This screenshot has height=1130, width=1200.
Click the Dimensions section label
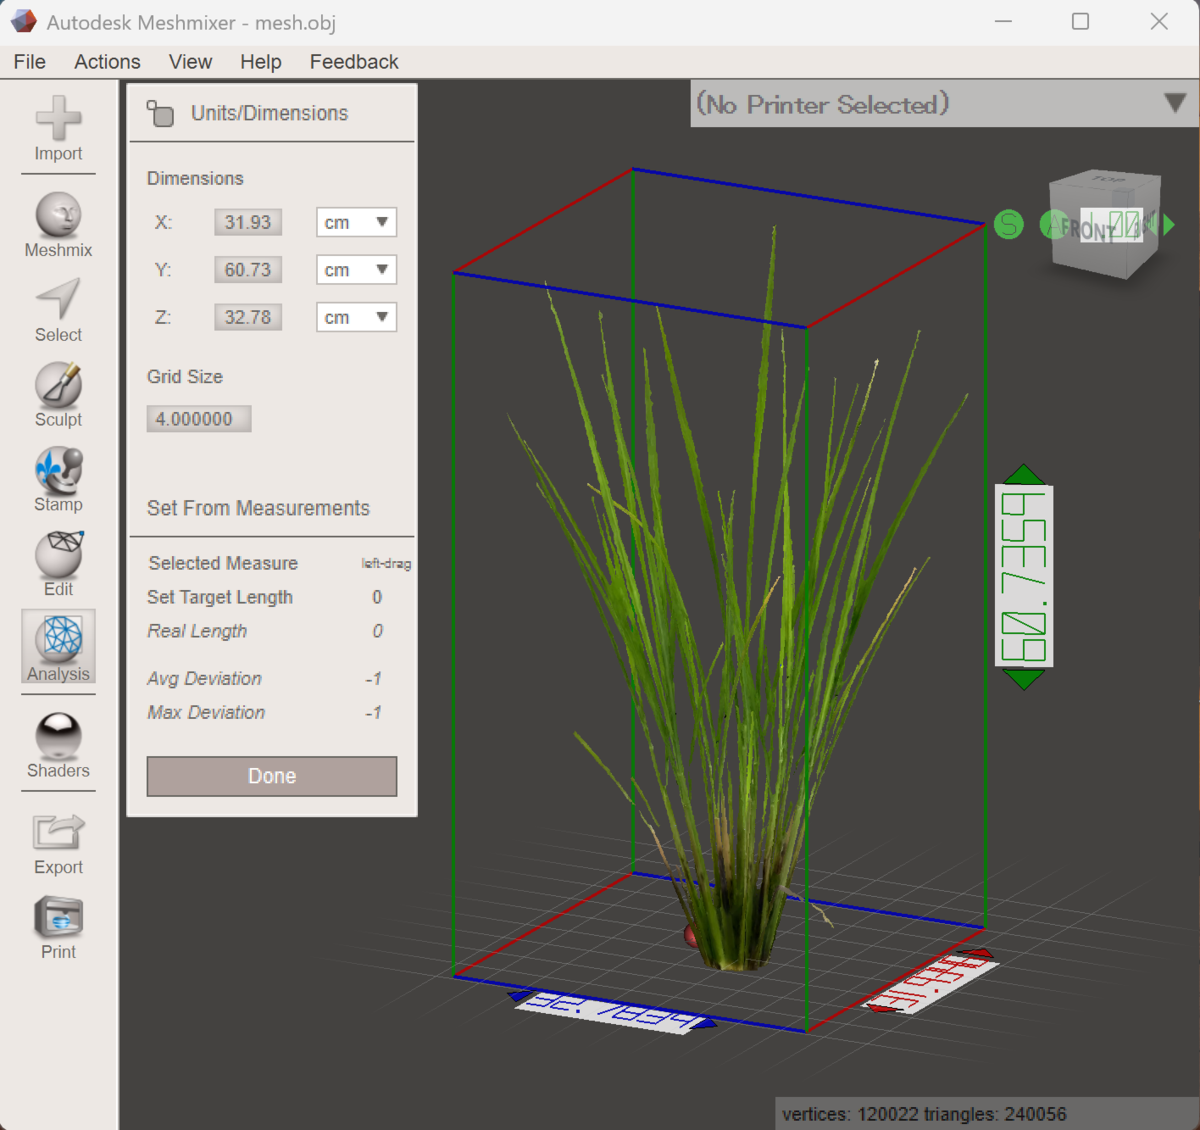pos(195,178)
